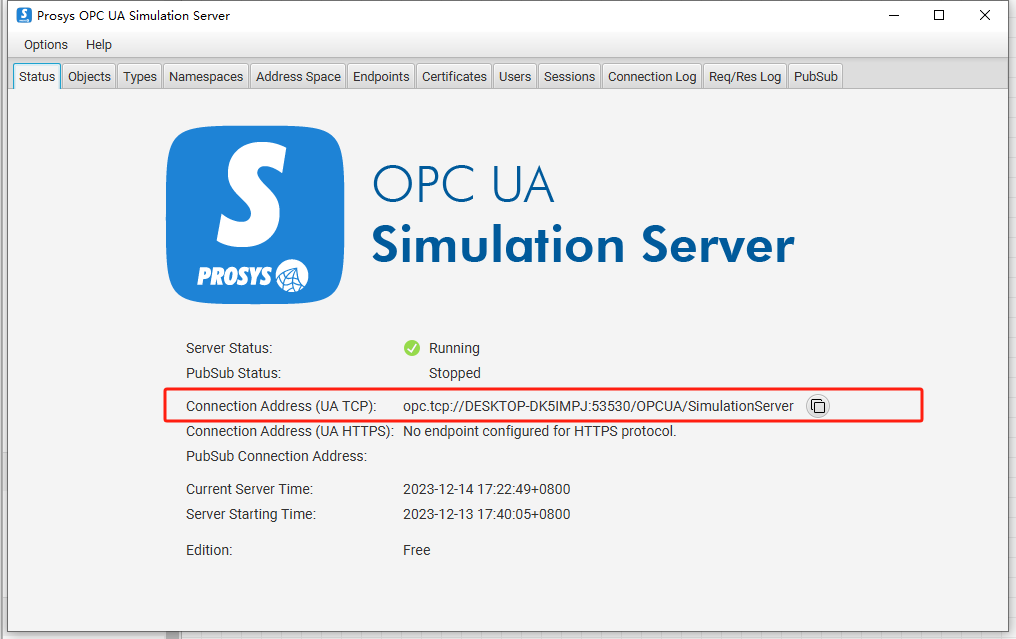The height and width of the screenshot is (639, 1016).
Task: Open the Help menu
Action: tap(99, 45)
